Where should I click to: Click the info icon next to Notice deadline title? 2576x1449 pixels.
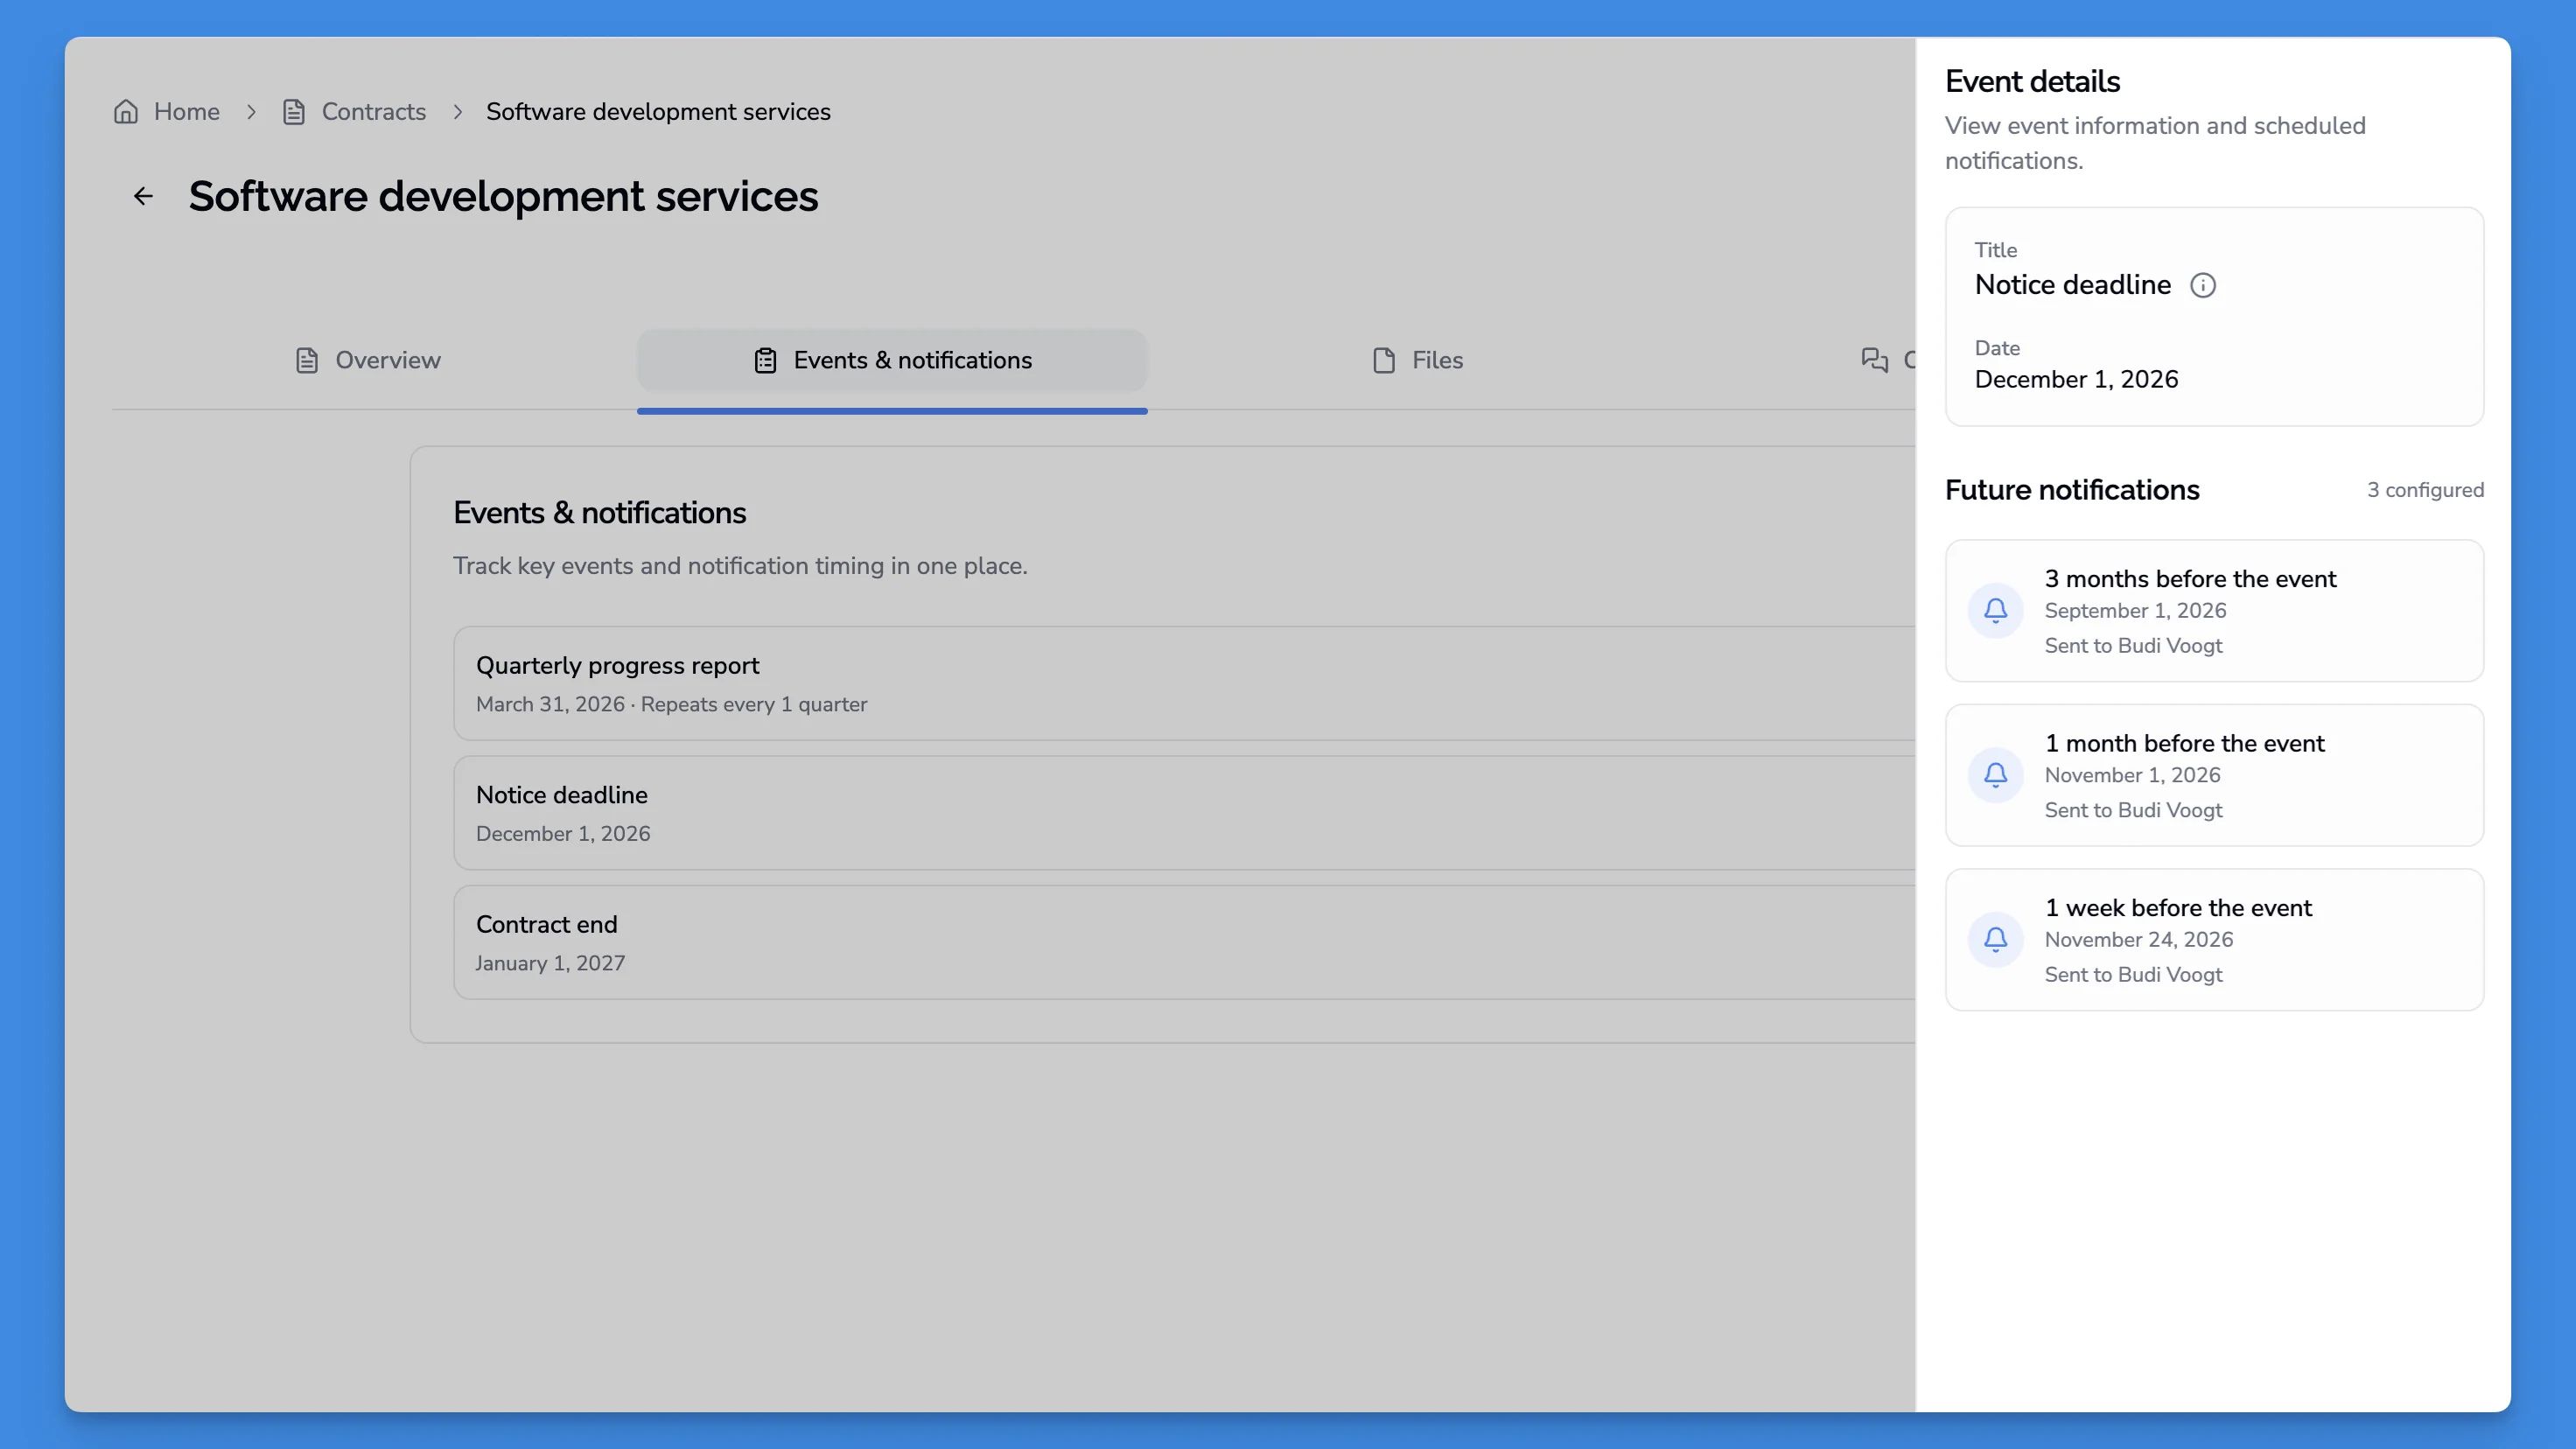[2204, 285]
